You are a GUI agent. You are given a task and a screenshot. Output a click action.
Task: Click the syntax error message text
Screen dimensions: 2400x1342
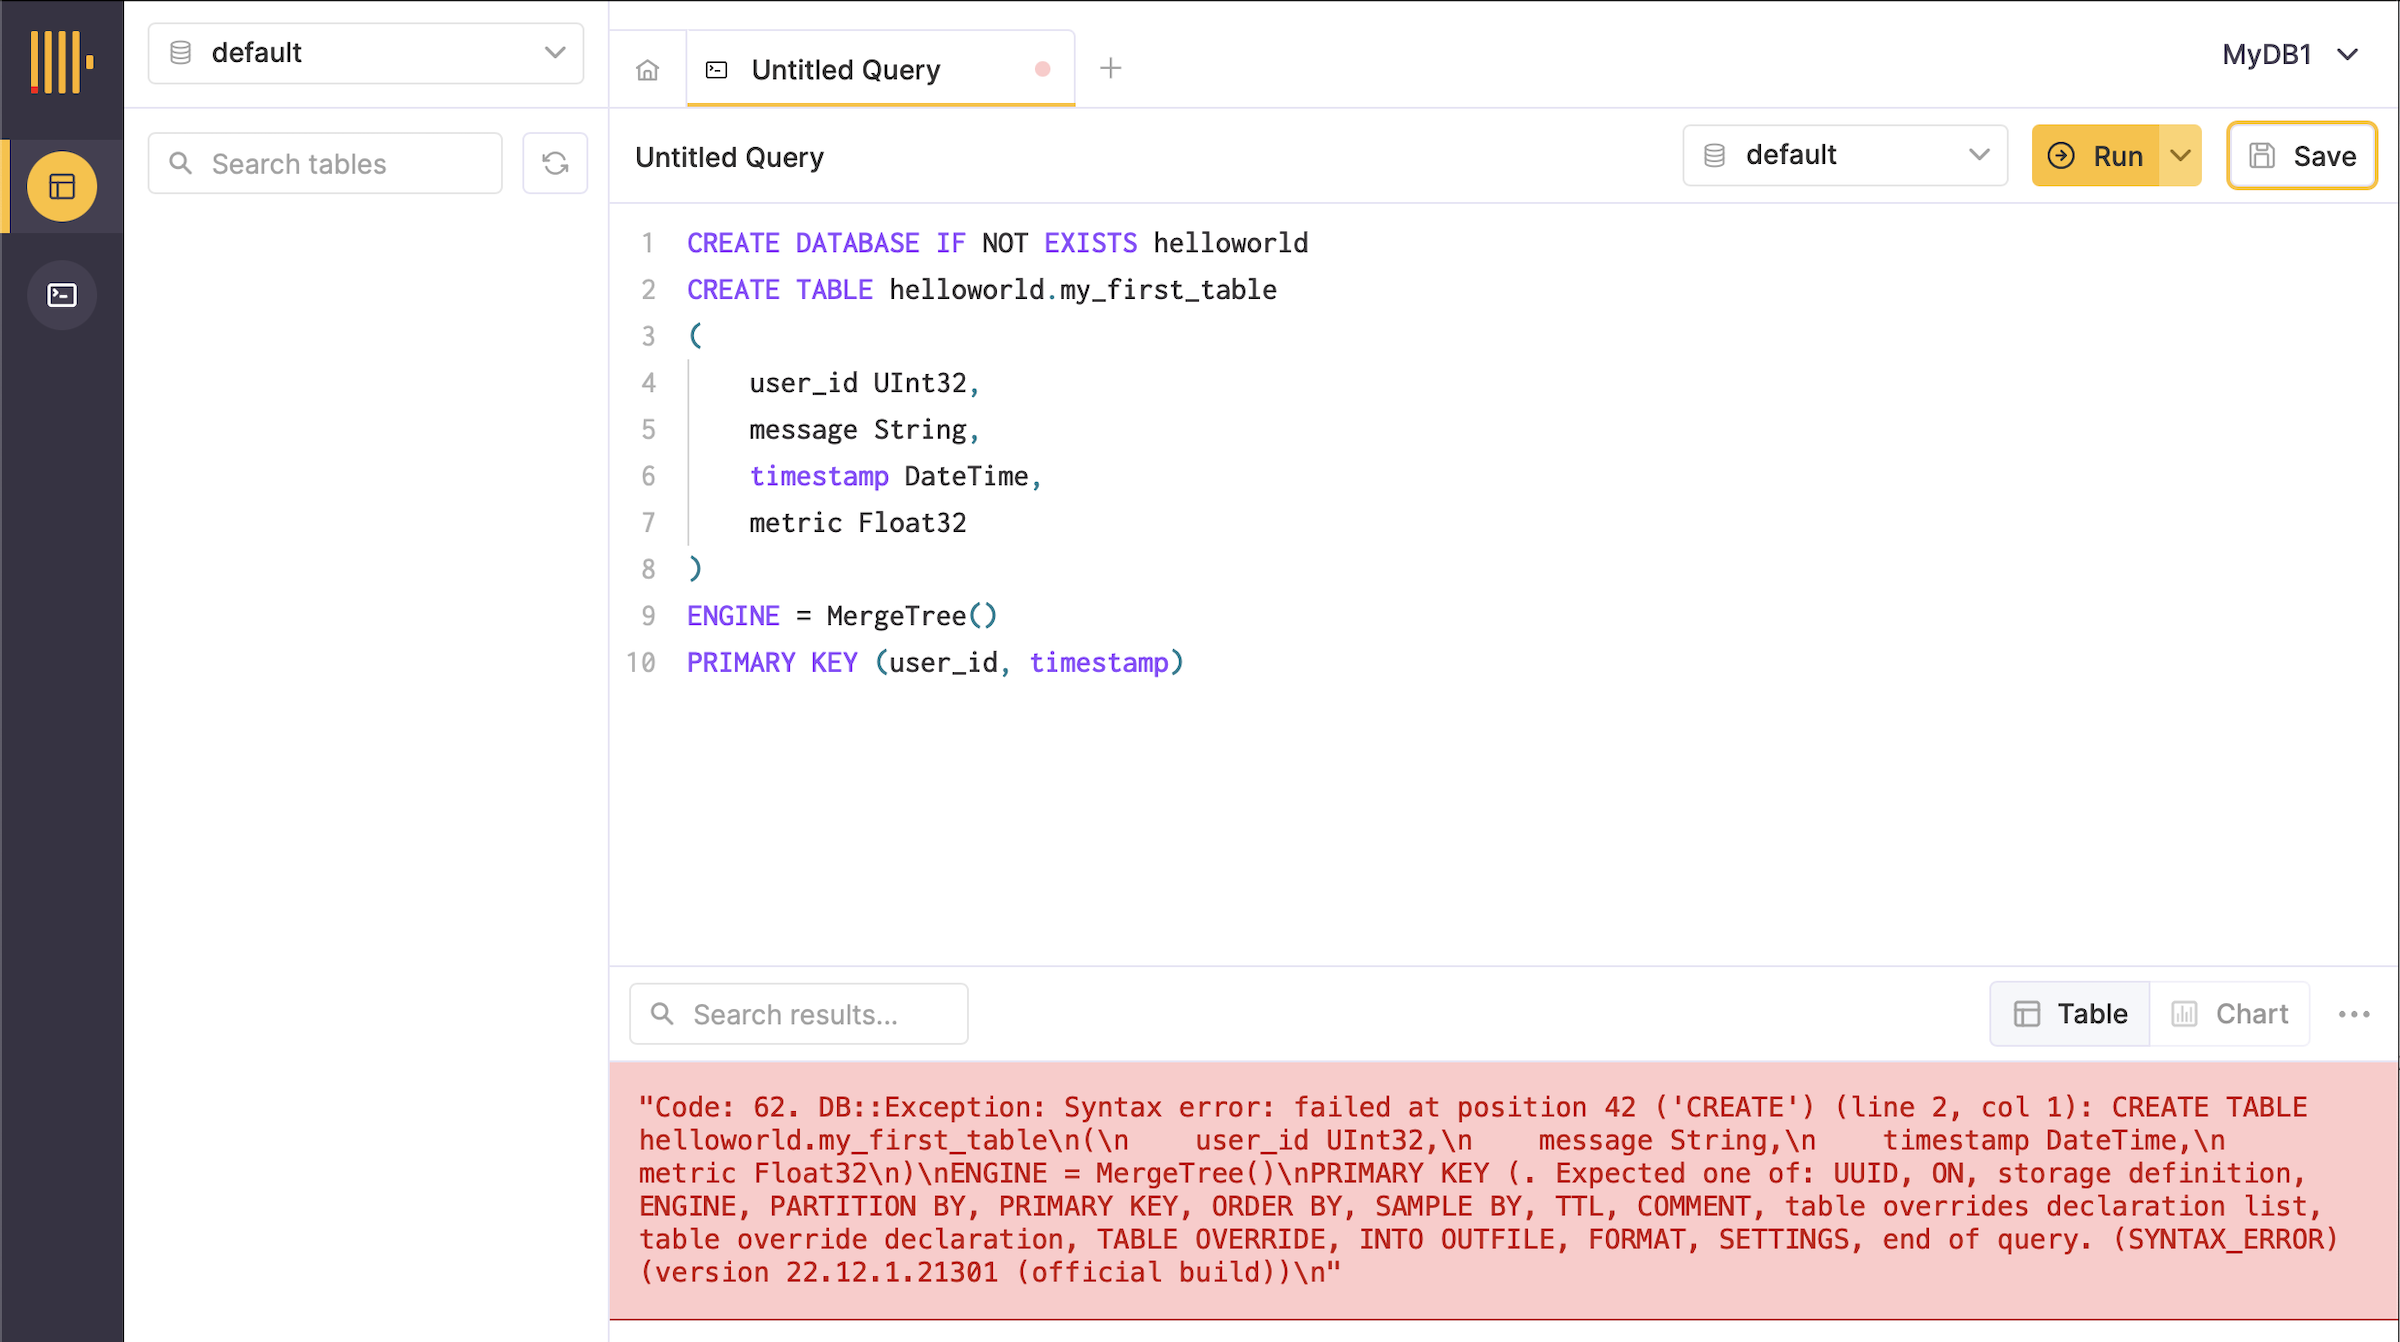coord(1488,1189)
